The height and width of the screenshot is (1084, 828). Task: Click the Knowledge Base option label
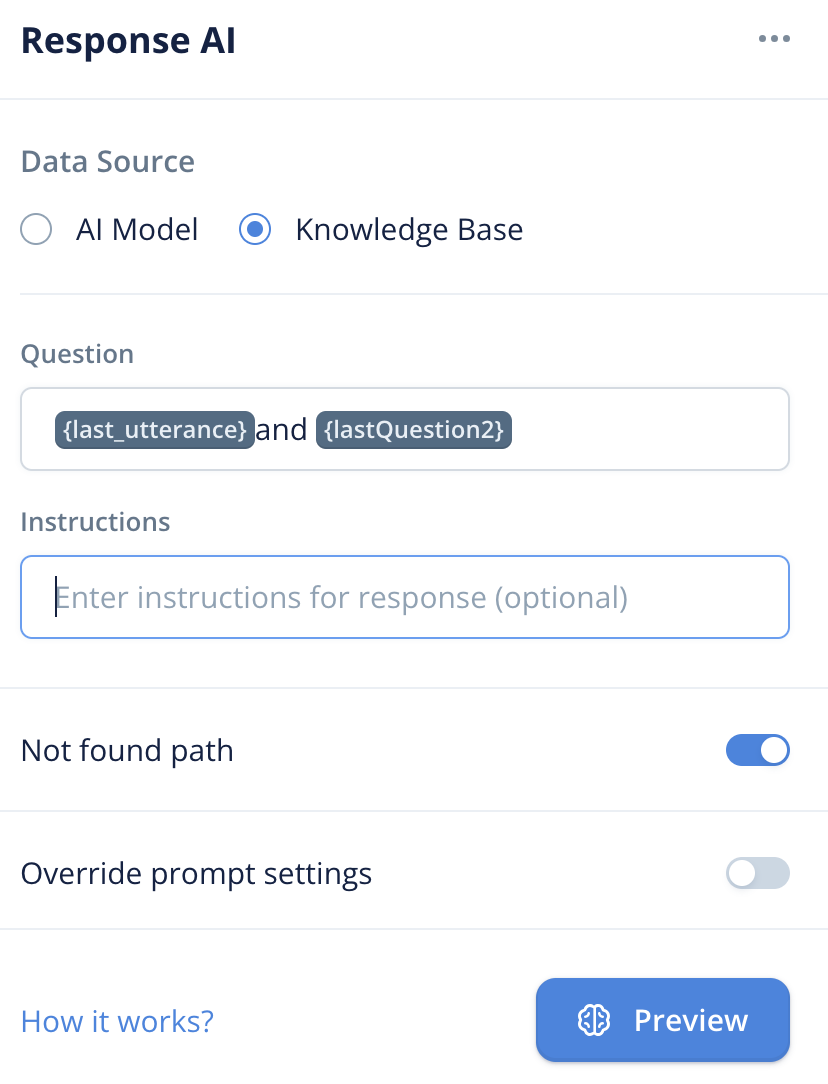click(409, 230)
